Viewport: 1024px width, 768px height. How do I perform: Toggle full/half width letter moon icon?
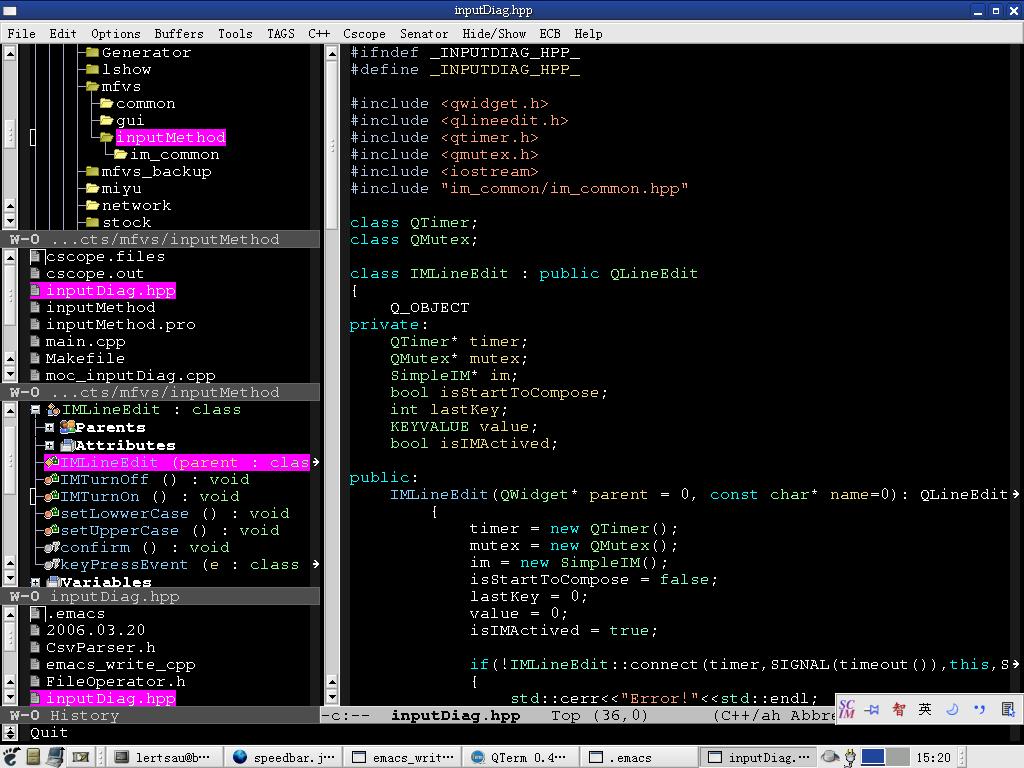pos(952,709)
